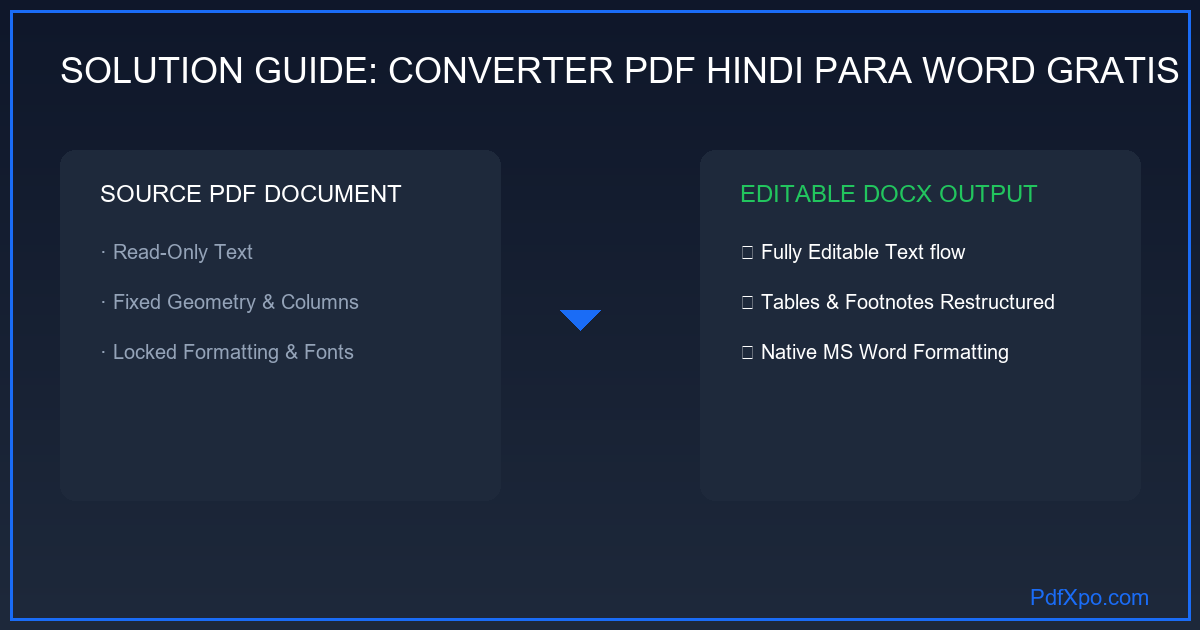
Task: Click 'Fixed Geometry & Columns' item
Action: point(230,302)
